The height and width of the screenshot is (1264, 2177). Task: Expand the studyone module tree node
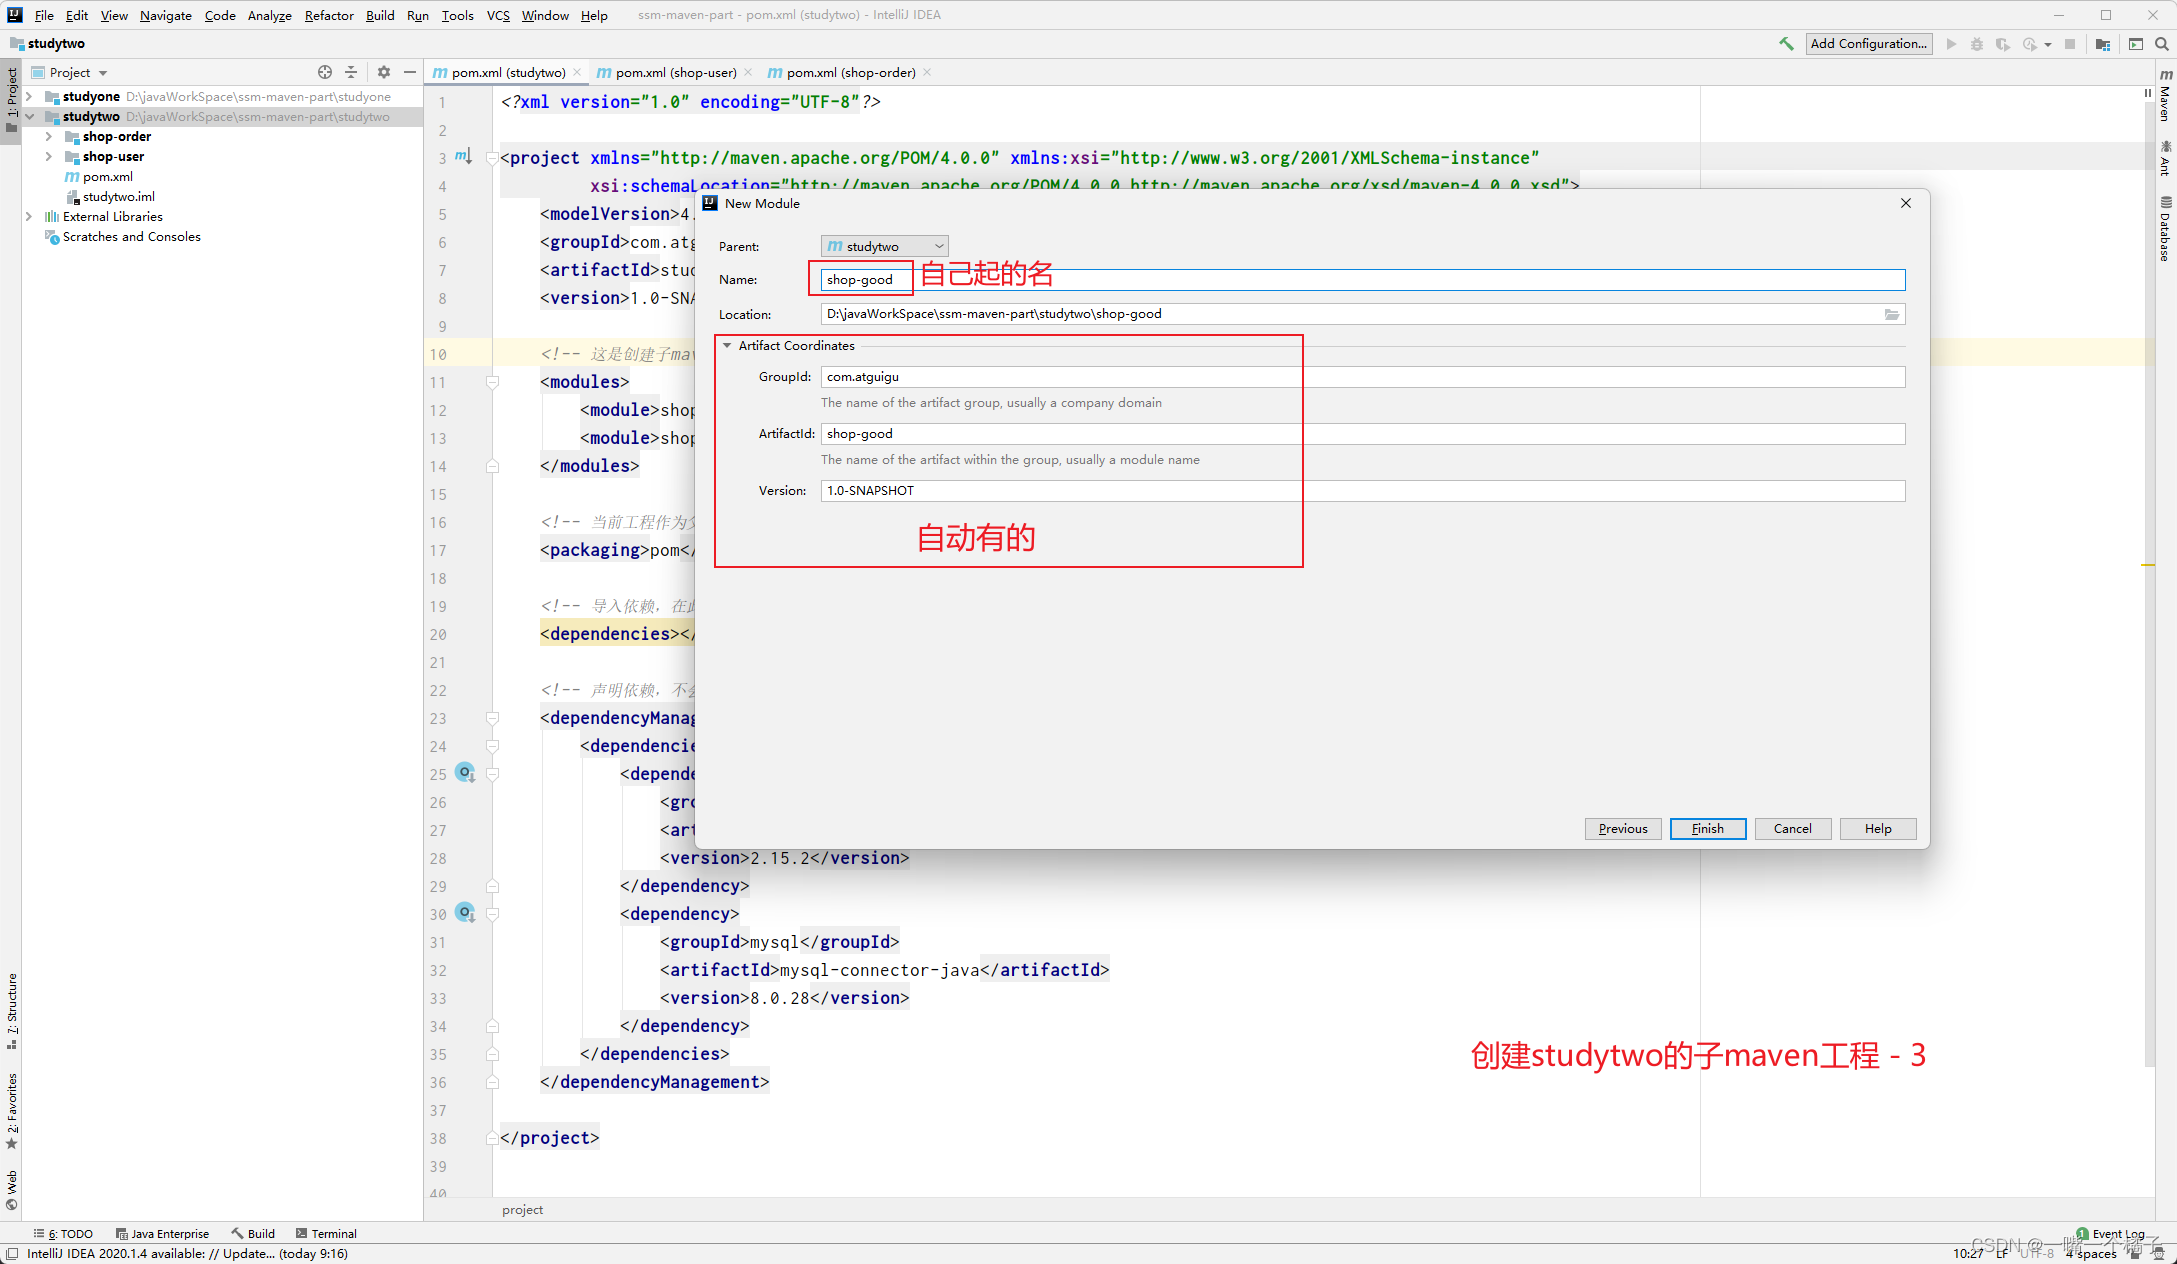[x=29, y=96]
